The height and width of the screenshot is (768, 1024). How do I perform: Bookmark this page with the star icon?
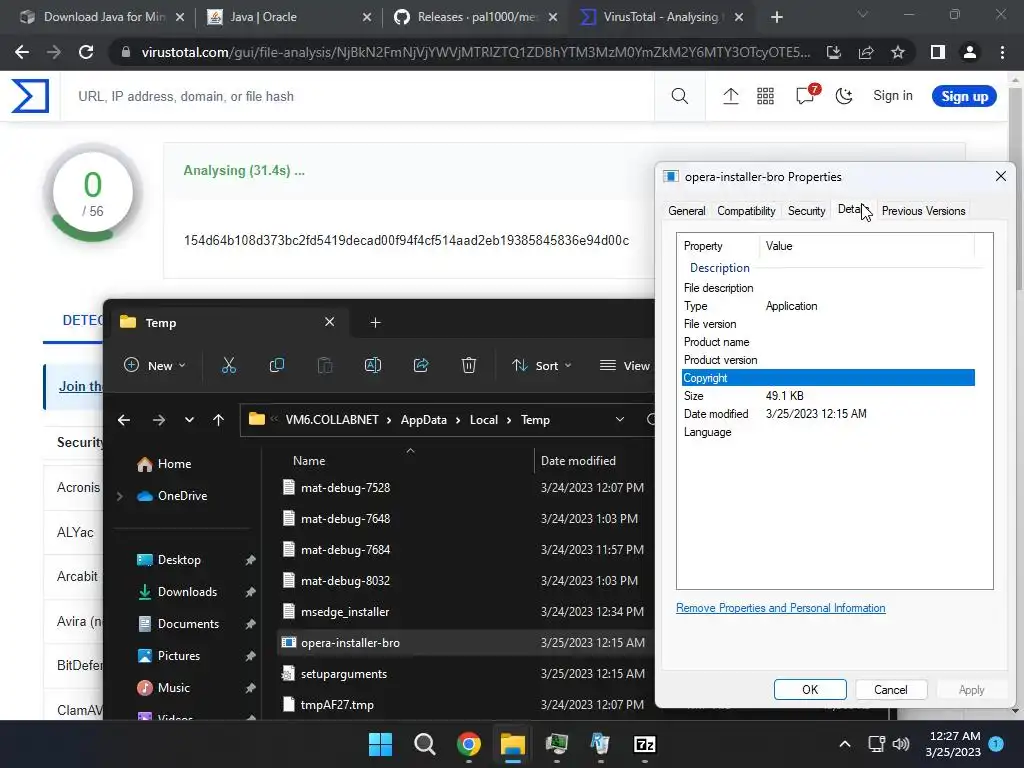pos(898,52)
